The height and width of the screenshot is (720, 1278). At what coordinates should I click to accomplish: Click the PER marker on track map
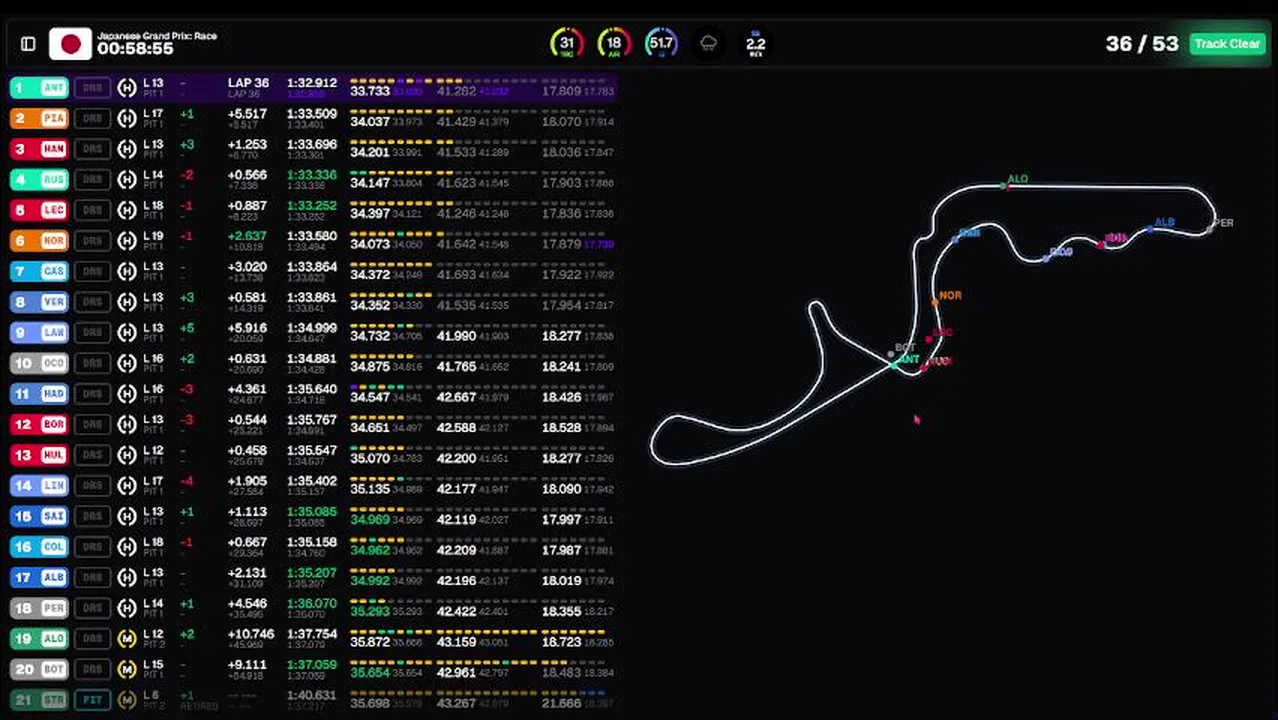1210,229
